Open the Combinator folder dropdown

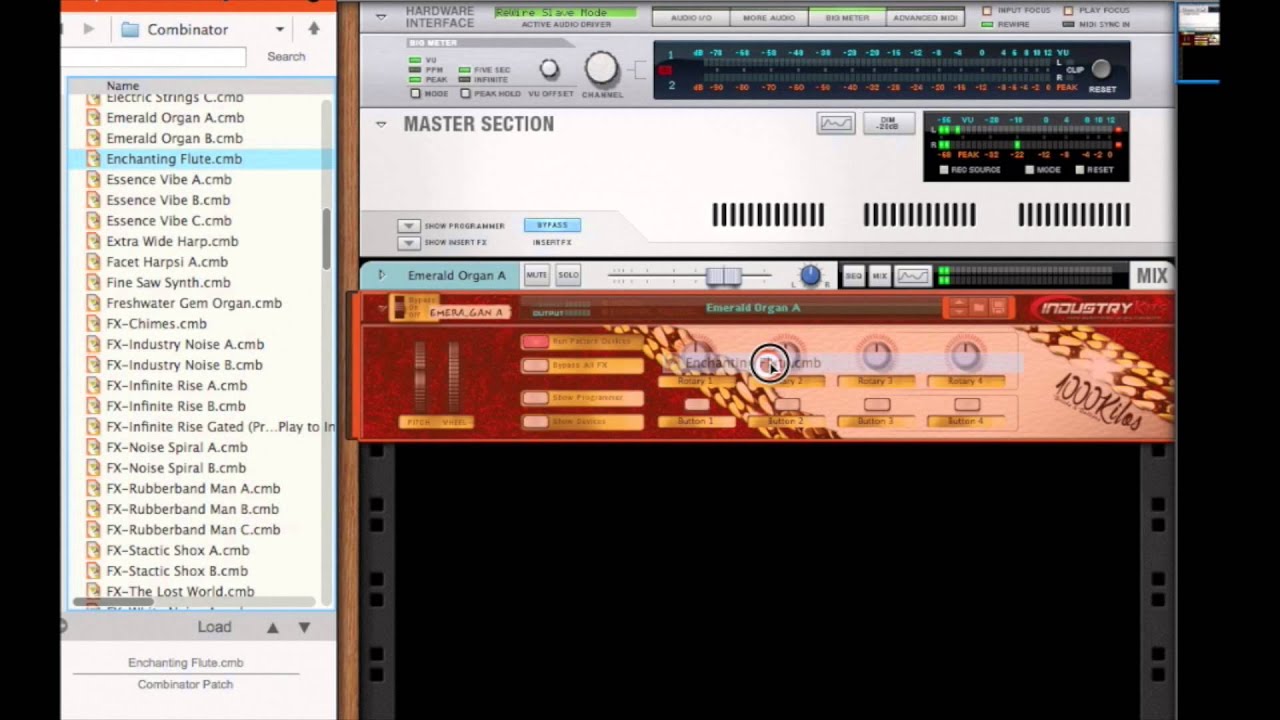279,30
